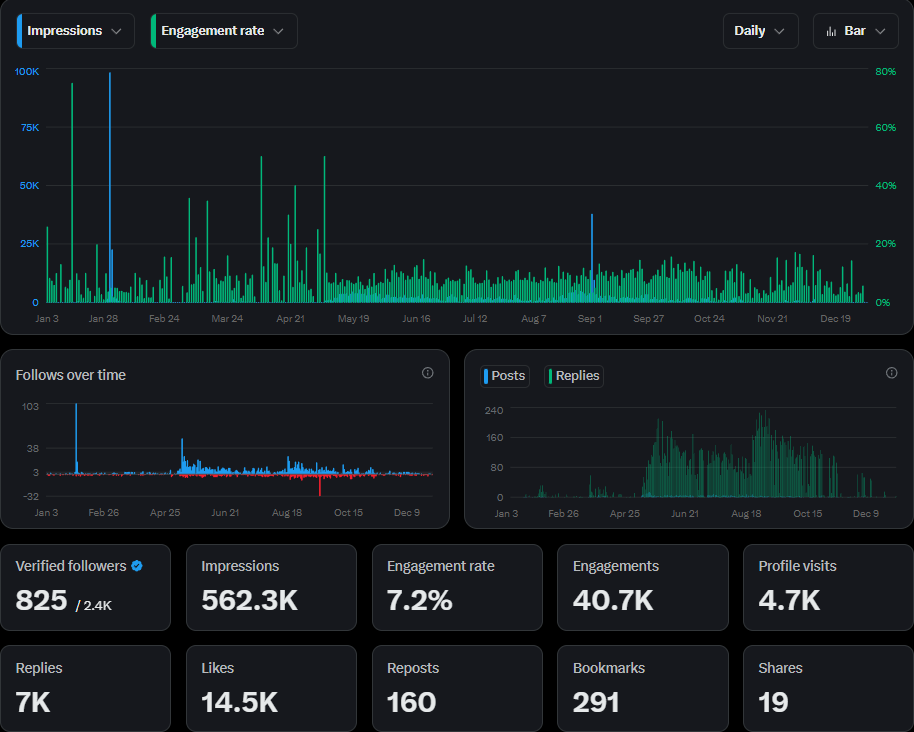Open the Replies card showing 7K
914x732 pixels.
[x=86, y=688]
